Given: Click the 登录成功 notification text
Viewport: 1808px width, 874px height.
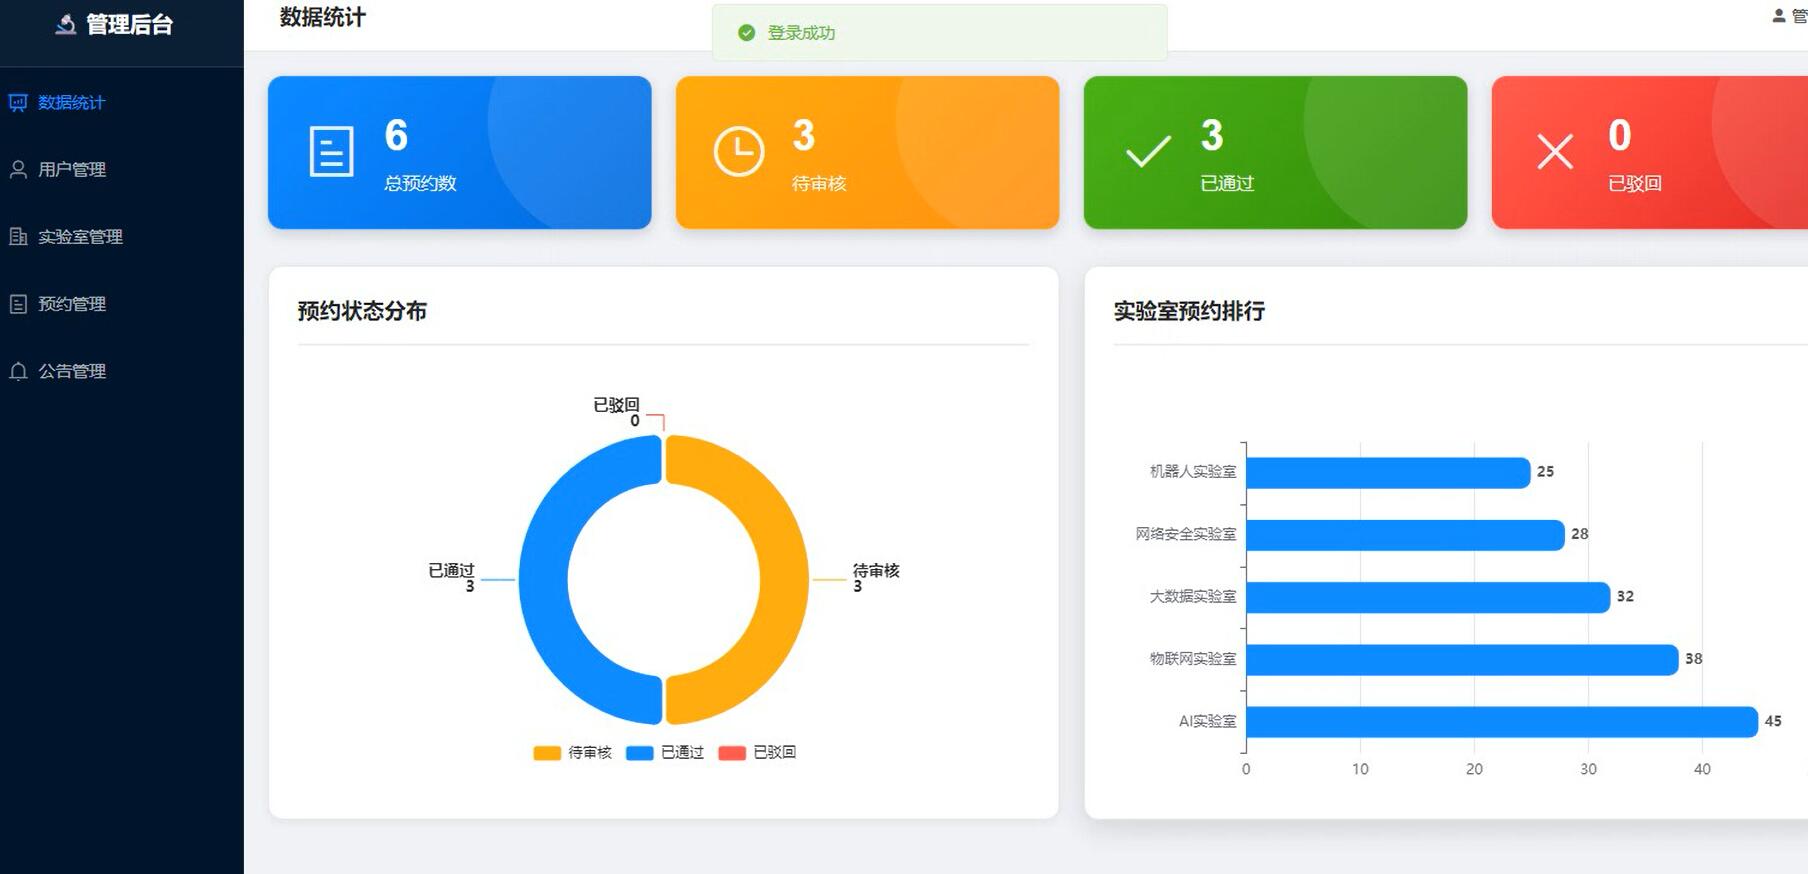Looking at the screenshot, I should [x=801, y=33].
